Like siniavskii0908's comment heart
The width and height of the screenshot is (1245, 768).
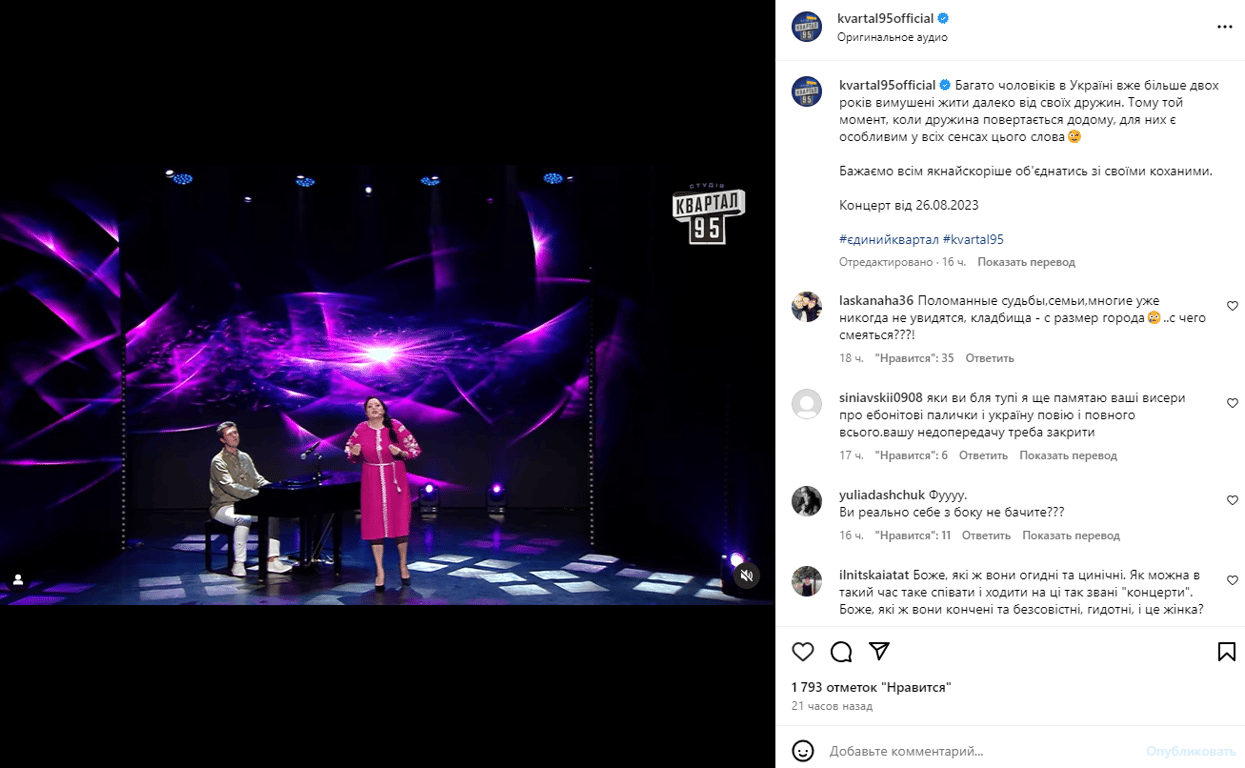[x=1232, y=403]
